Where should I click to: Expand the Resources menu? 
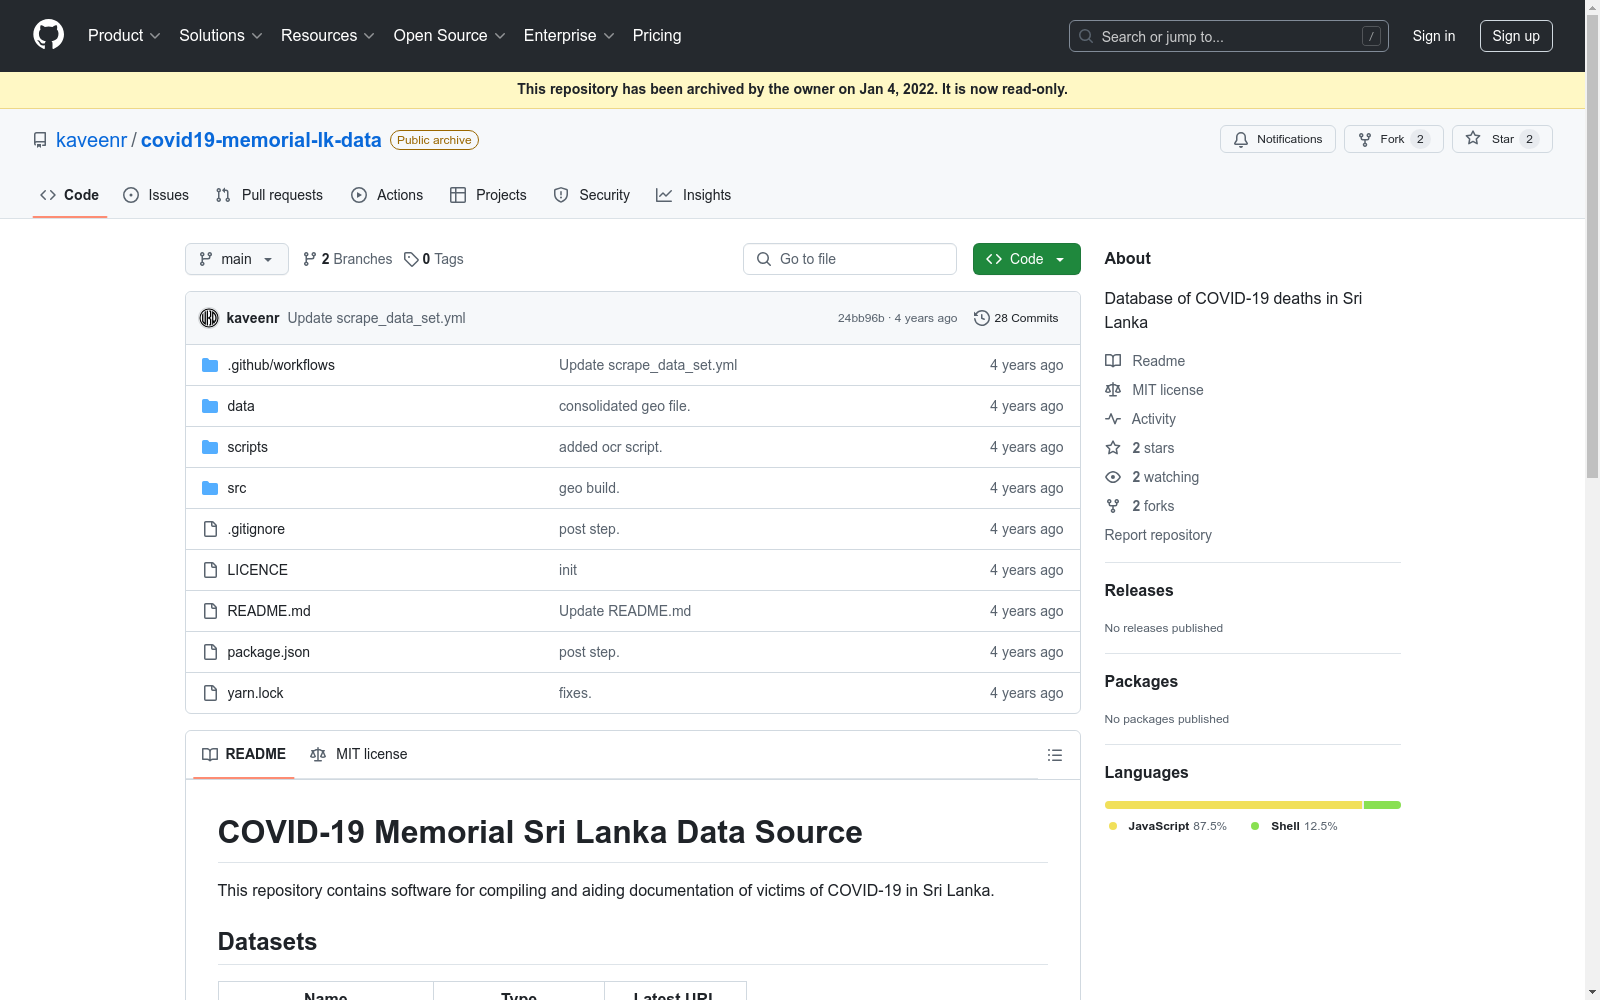point(328,36)
